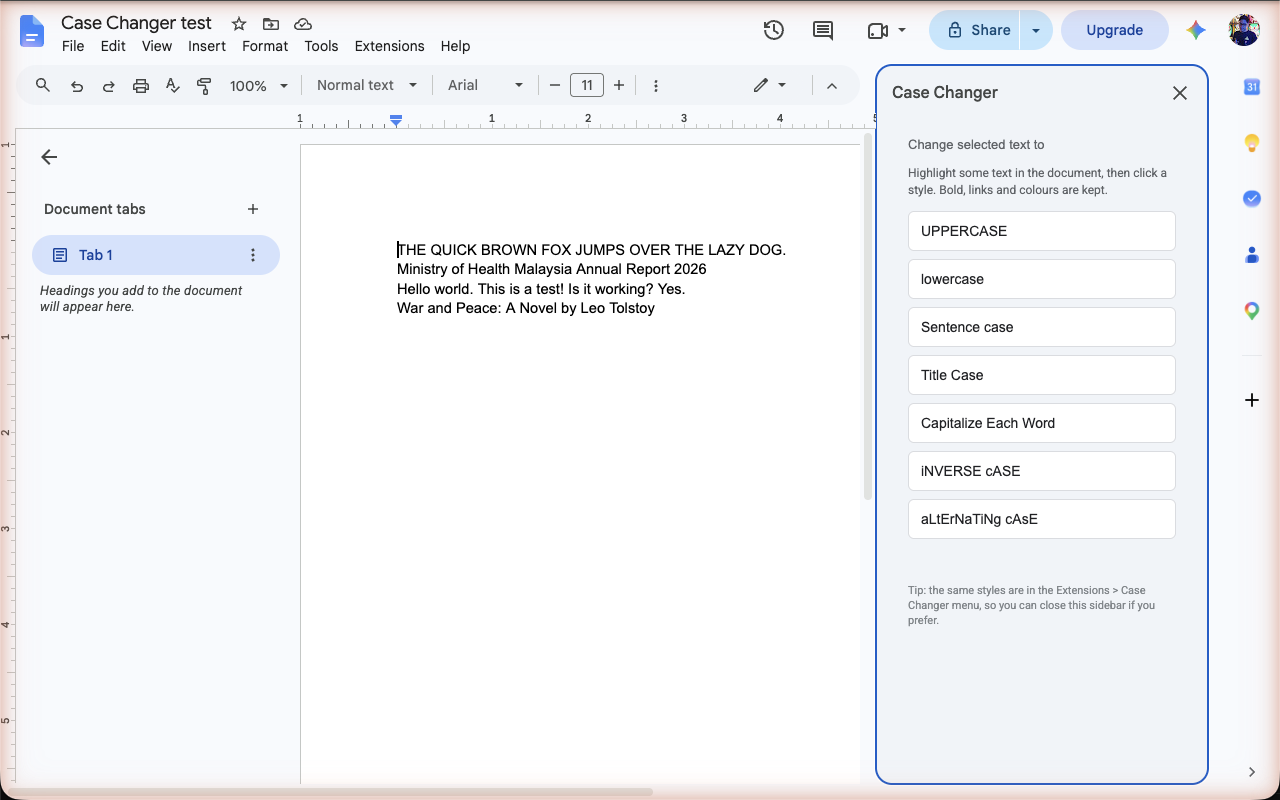The image size is (1280, 800).
Task: Close the Case Changer sidebar
Action: tap(1180, 93)
